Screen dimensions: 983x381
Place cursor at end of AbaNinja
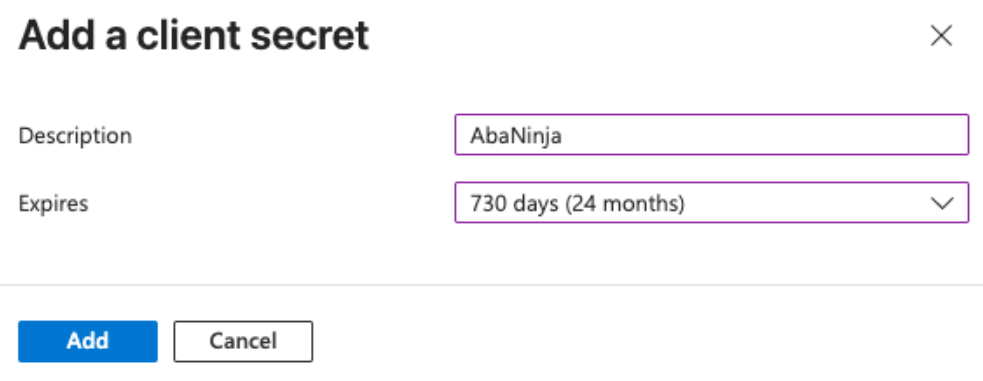563,135
